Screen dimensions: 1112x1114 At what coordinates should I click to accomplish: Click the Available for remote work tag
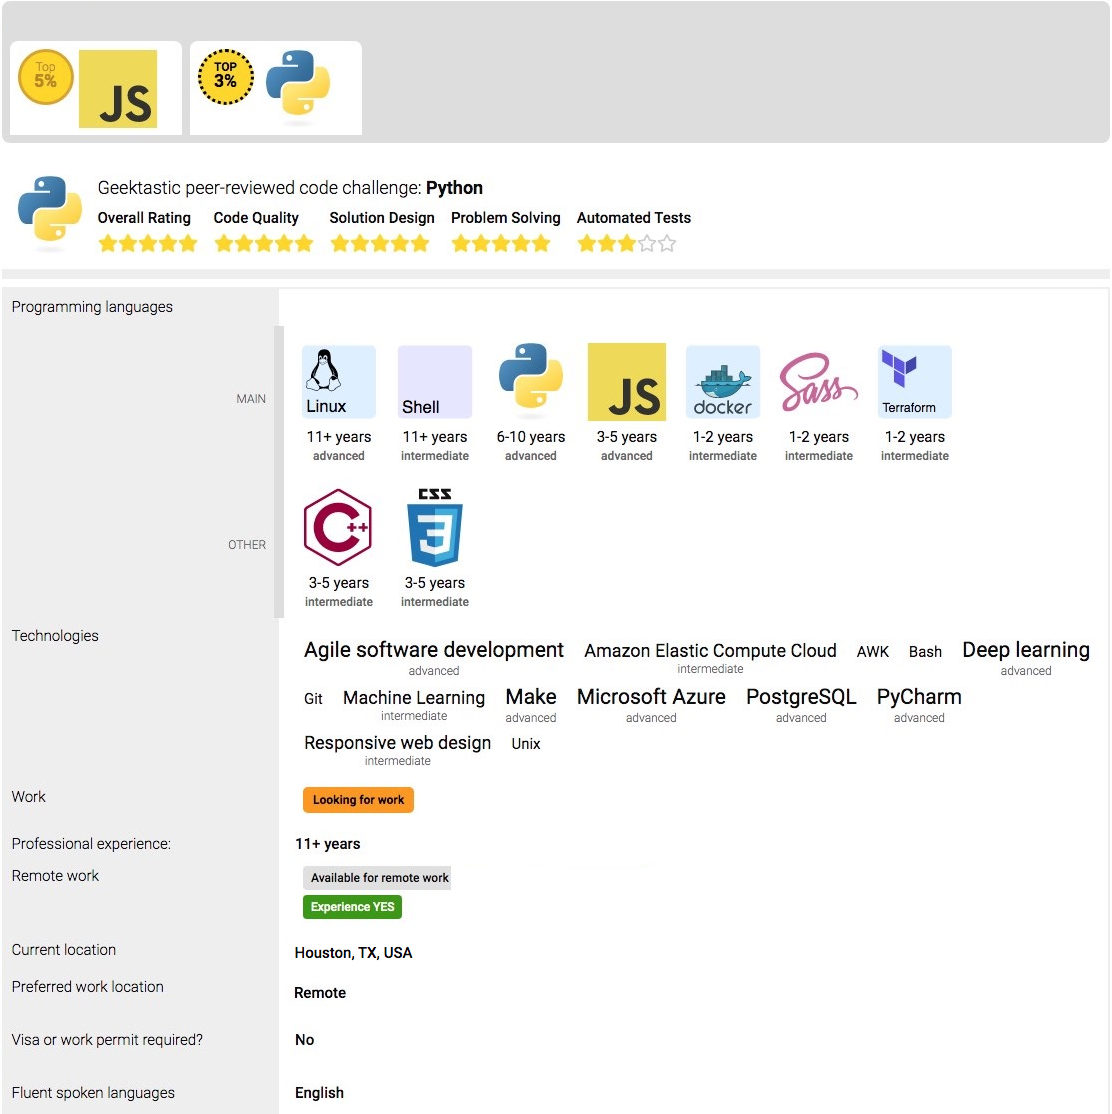click(378, 878)
